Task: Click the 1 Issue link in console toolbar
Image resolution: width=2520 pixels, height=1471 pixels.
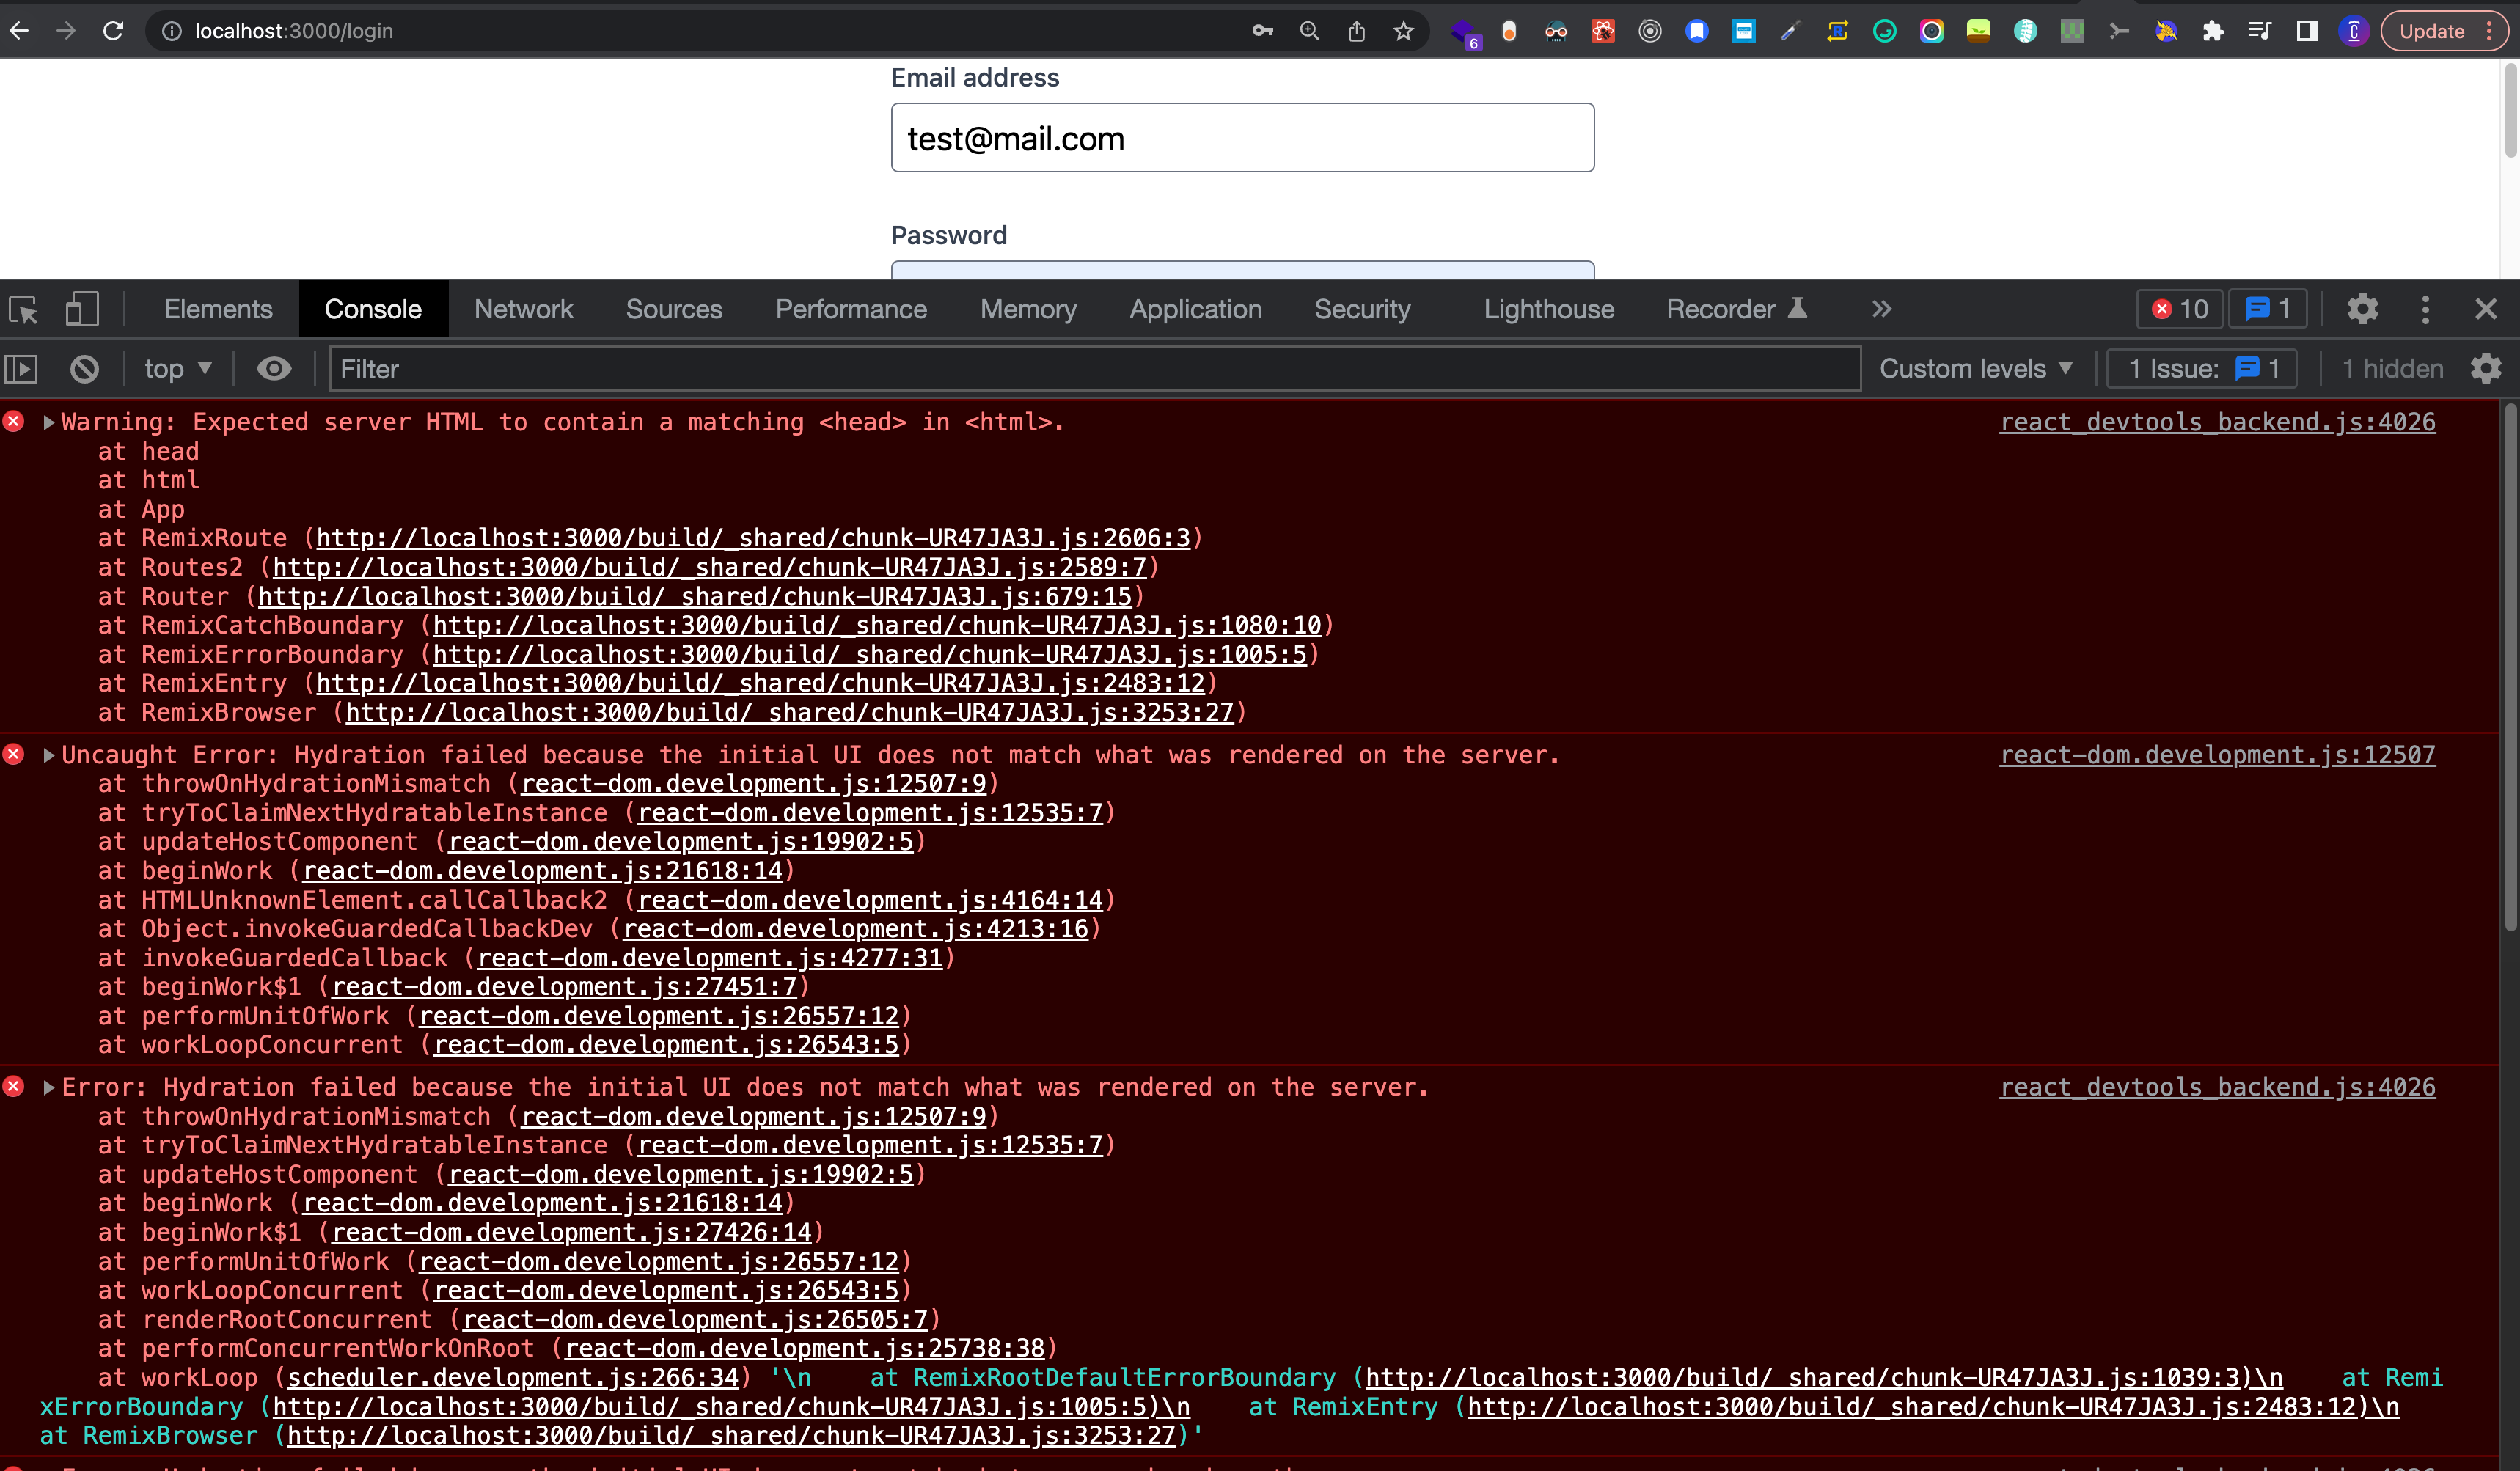Action: (2202, 369)
